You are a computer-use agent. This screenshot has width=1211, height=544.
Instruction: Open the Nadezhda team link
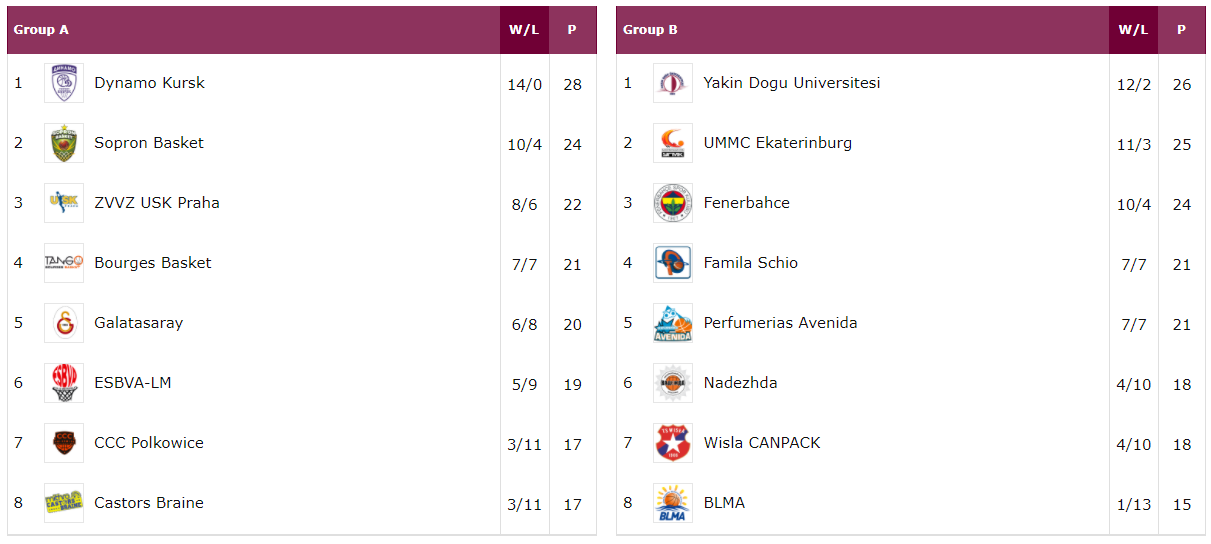pos(740,383)
